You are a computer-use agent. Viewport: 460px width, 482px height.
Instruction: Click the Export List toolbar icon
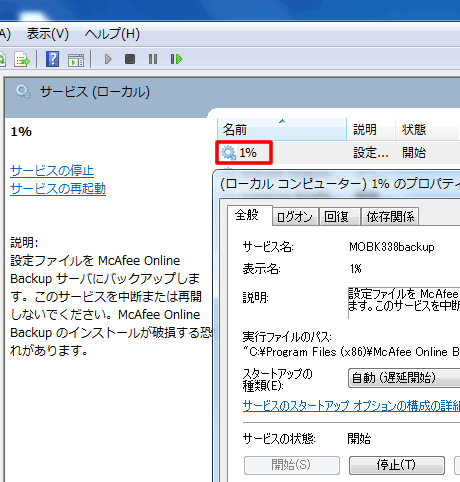coord(22,59)
